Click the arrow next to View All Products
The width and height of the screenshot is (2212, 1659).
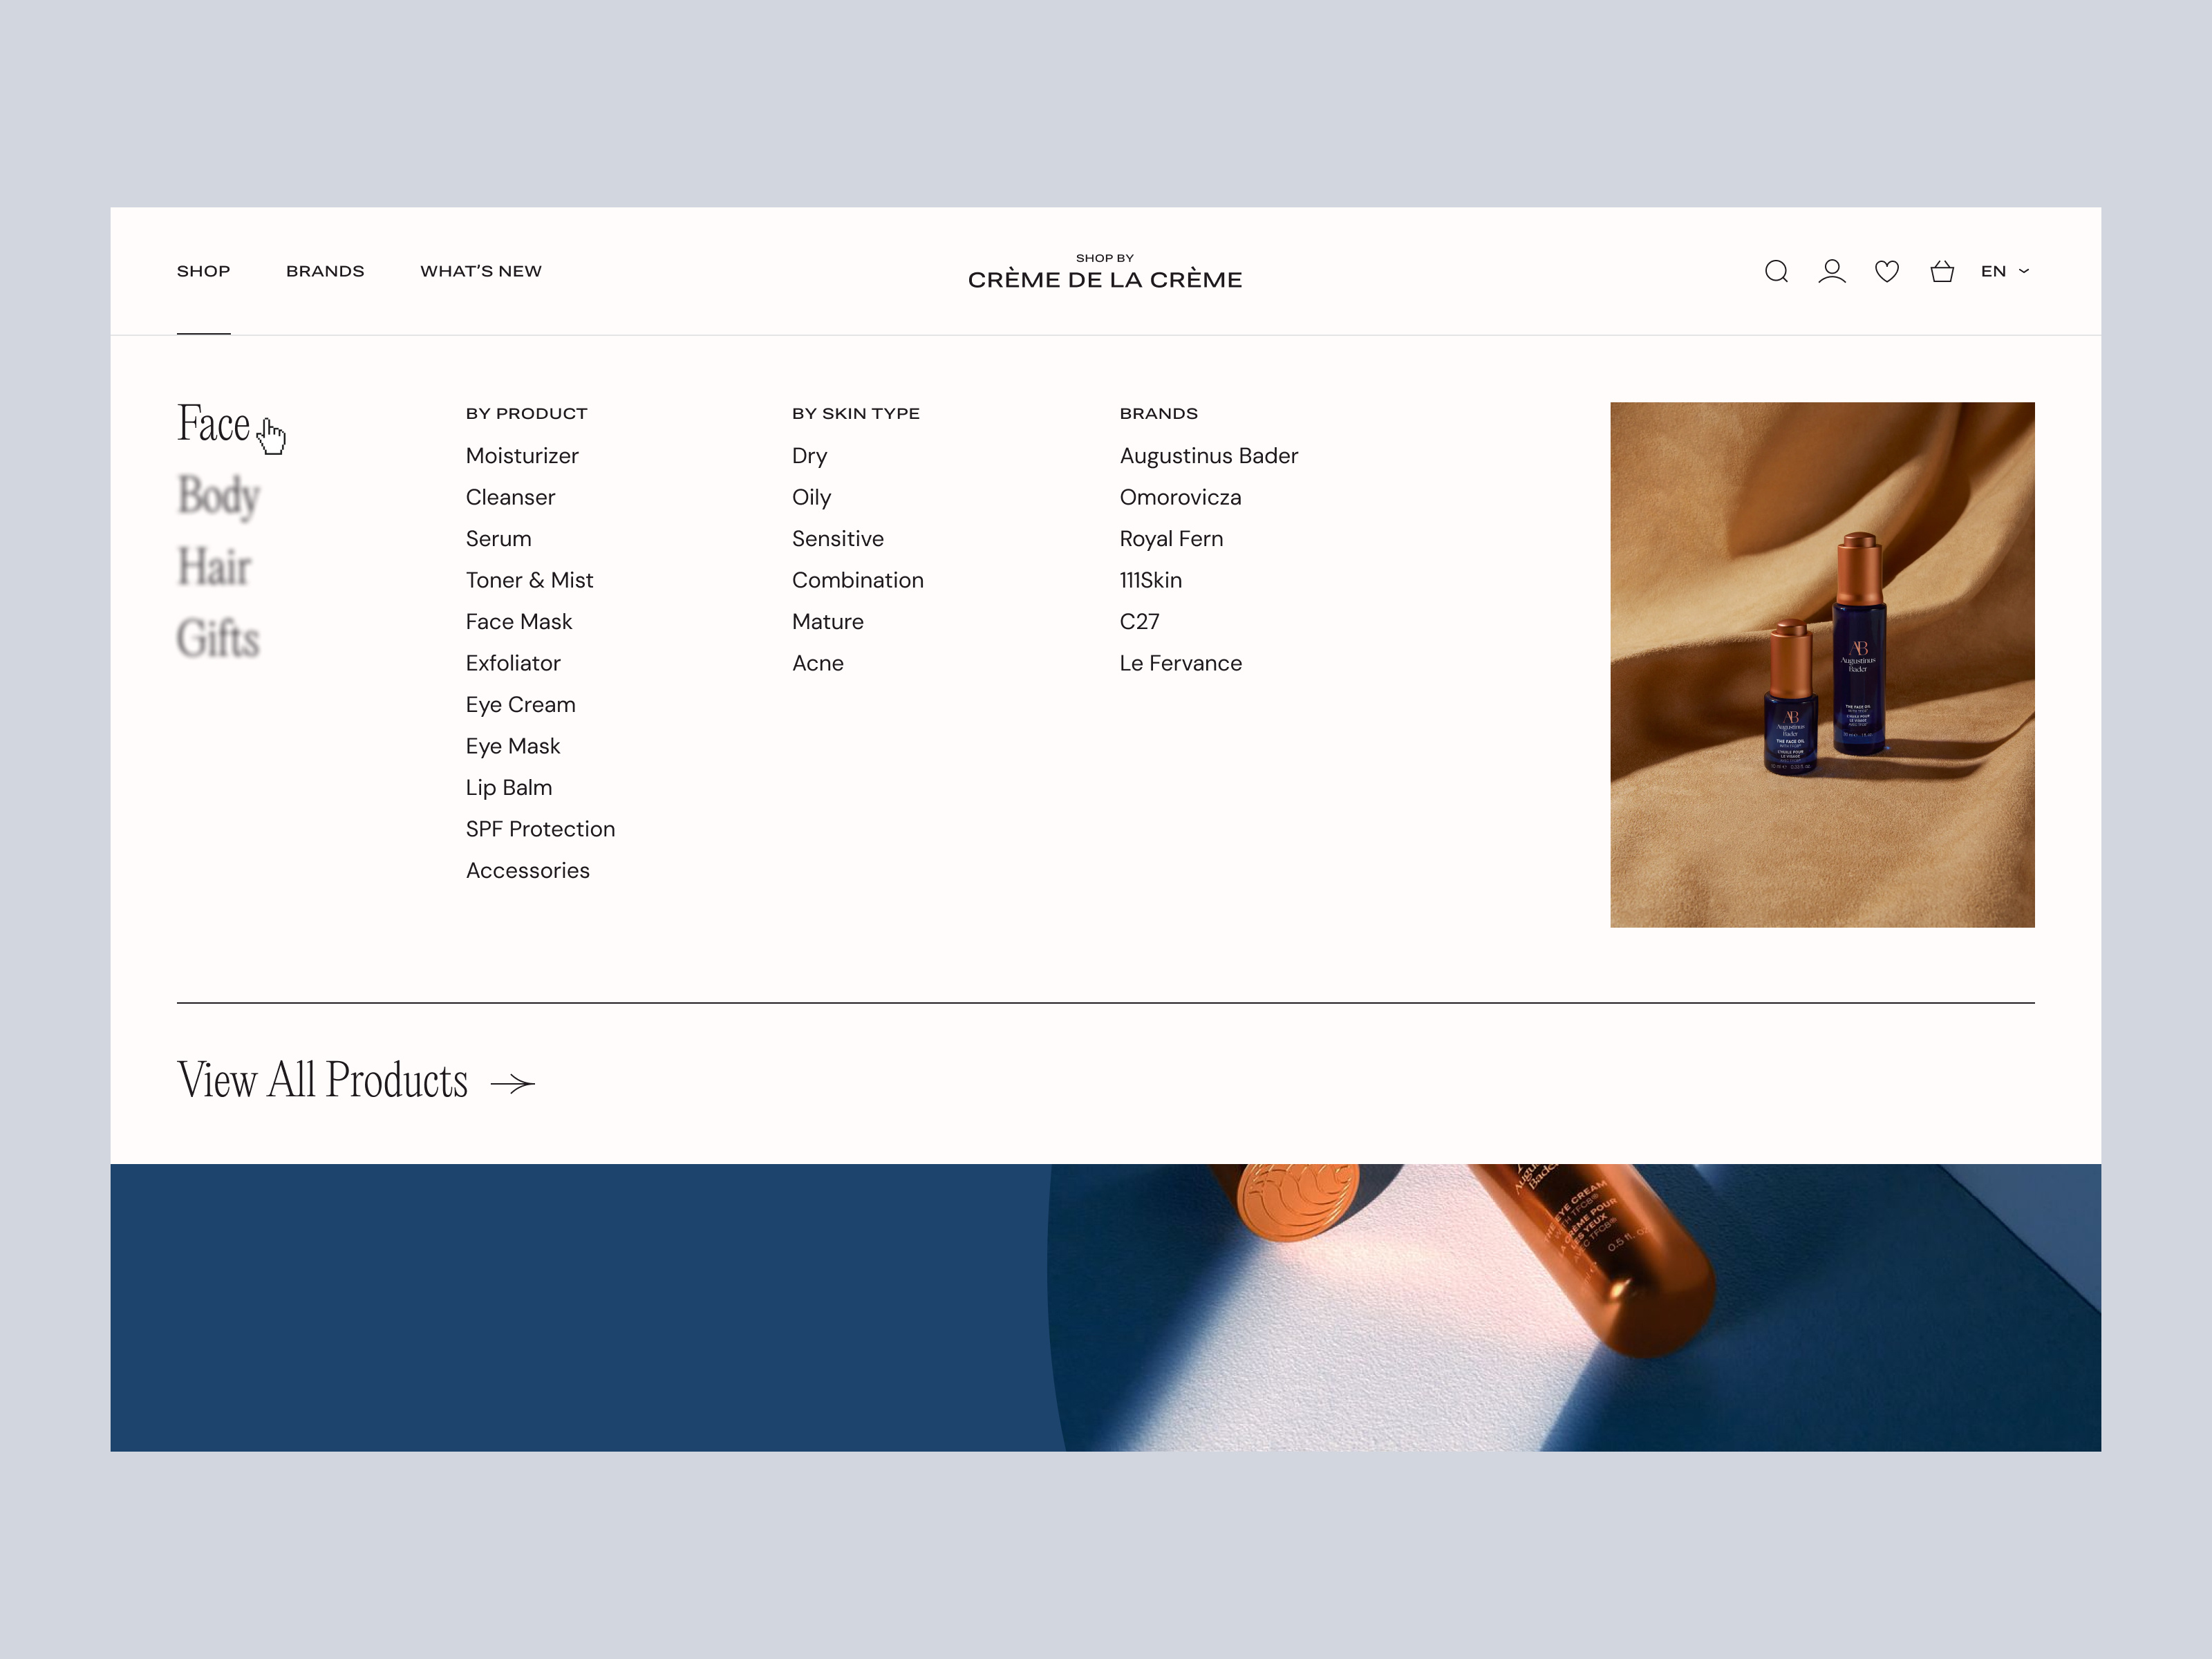pyautogui.click(x=514, y=1081)
